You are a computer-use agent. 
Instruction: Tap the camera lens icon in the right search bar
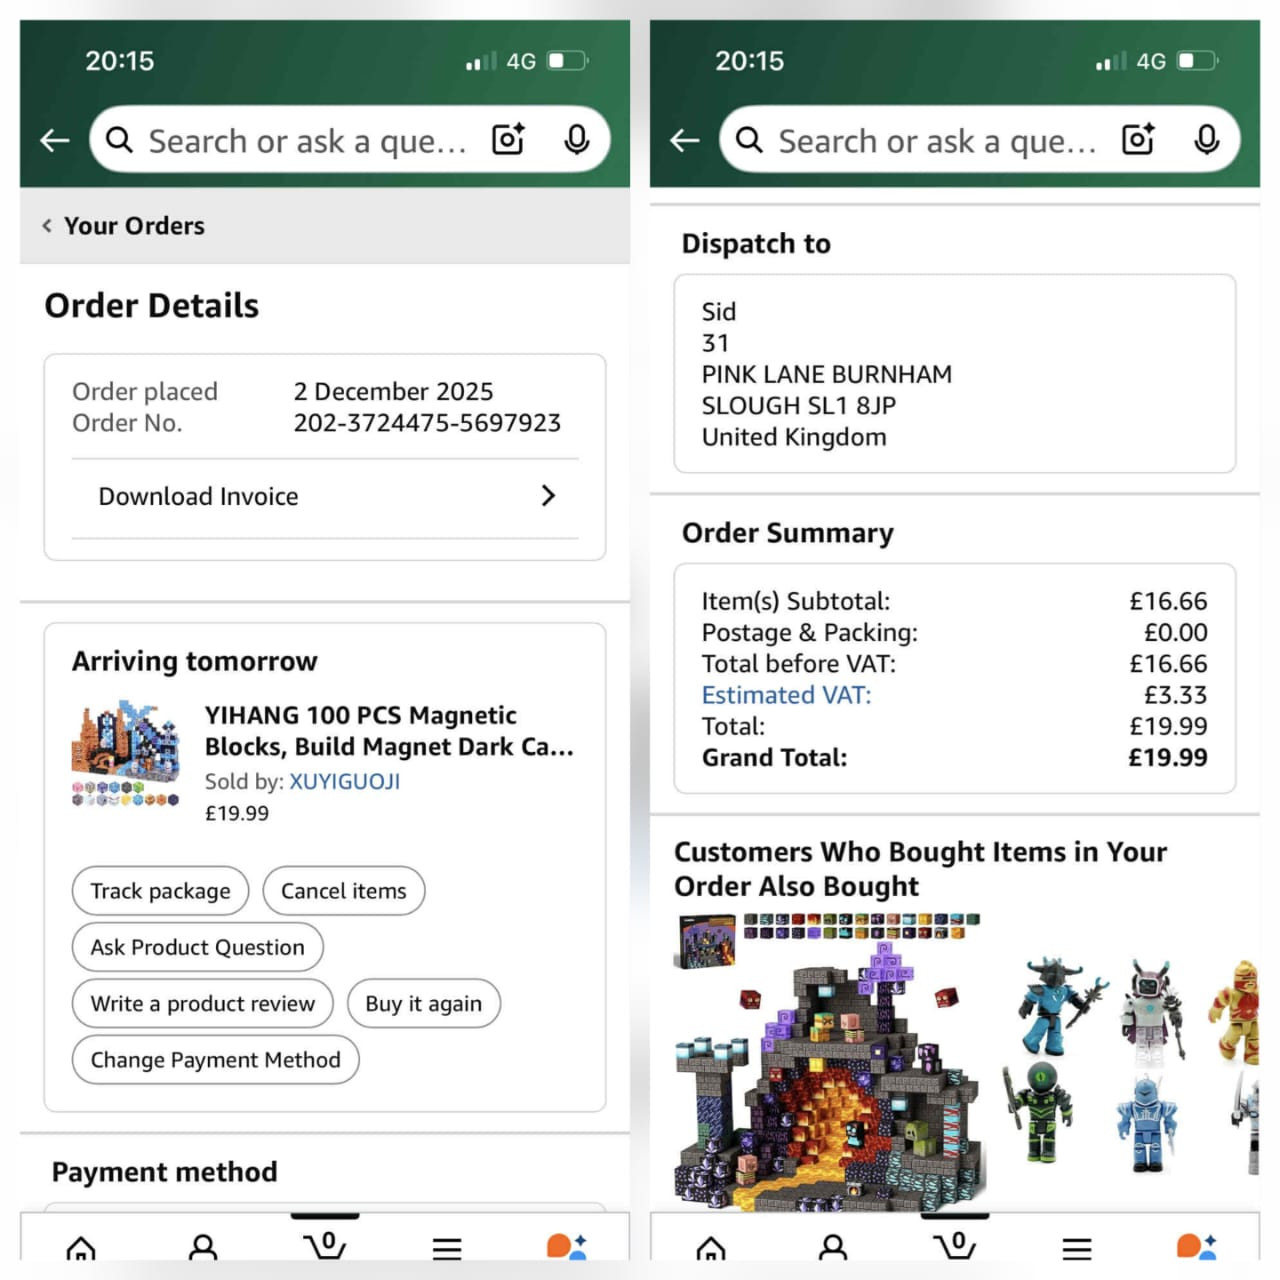(1138, 140)
